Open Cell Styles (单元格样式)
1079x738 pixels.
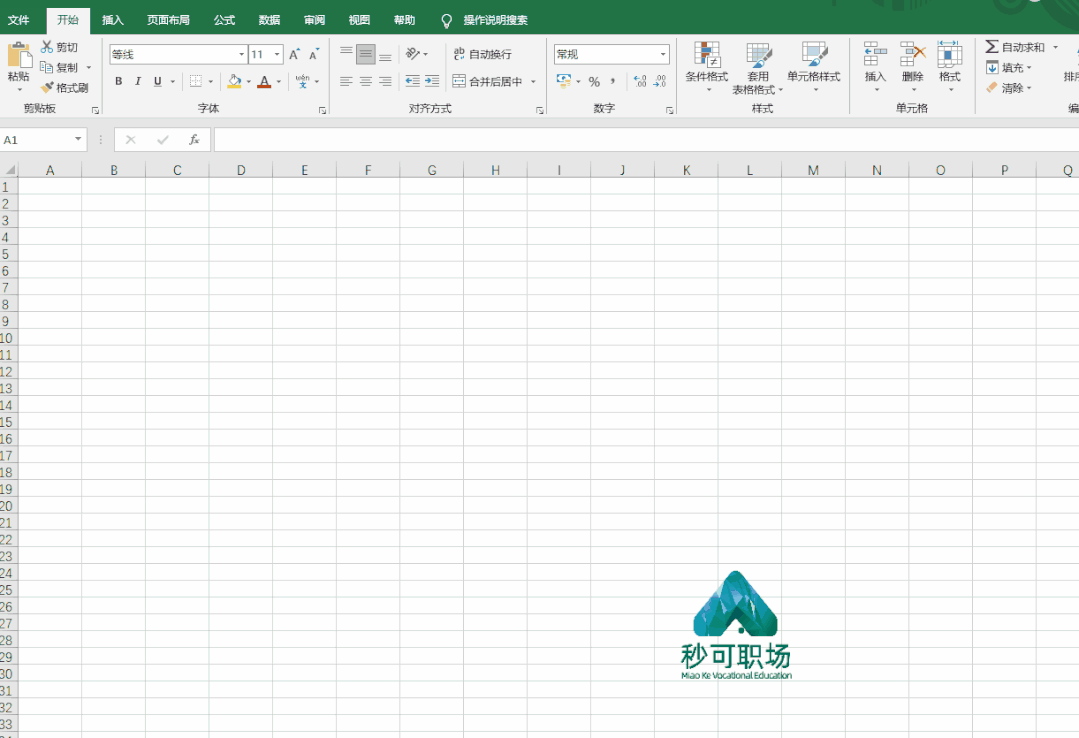click(x=814, y=67)
